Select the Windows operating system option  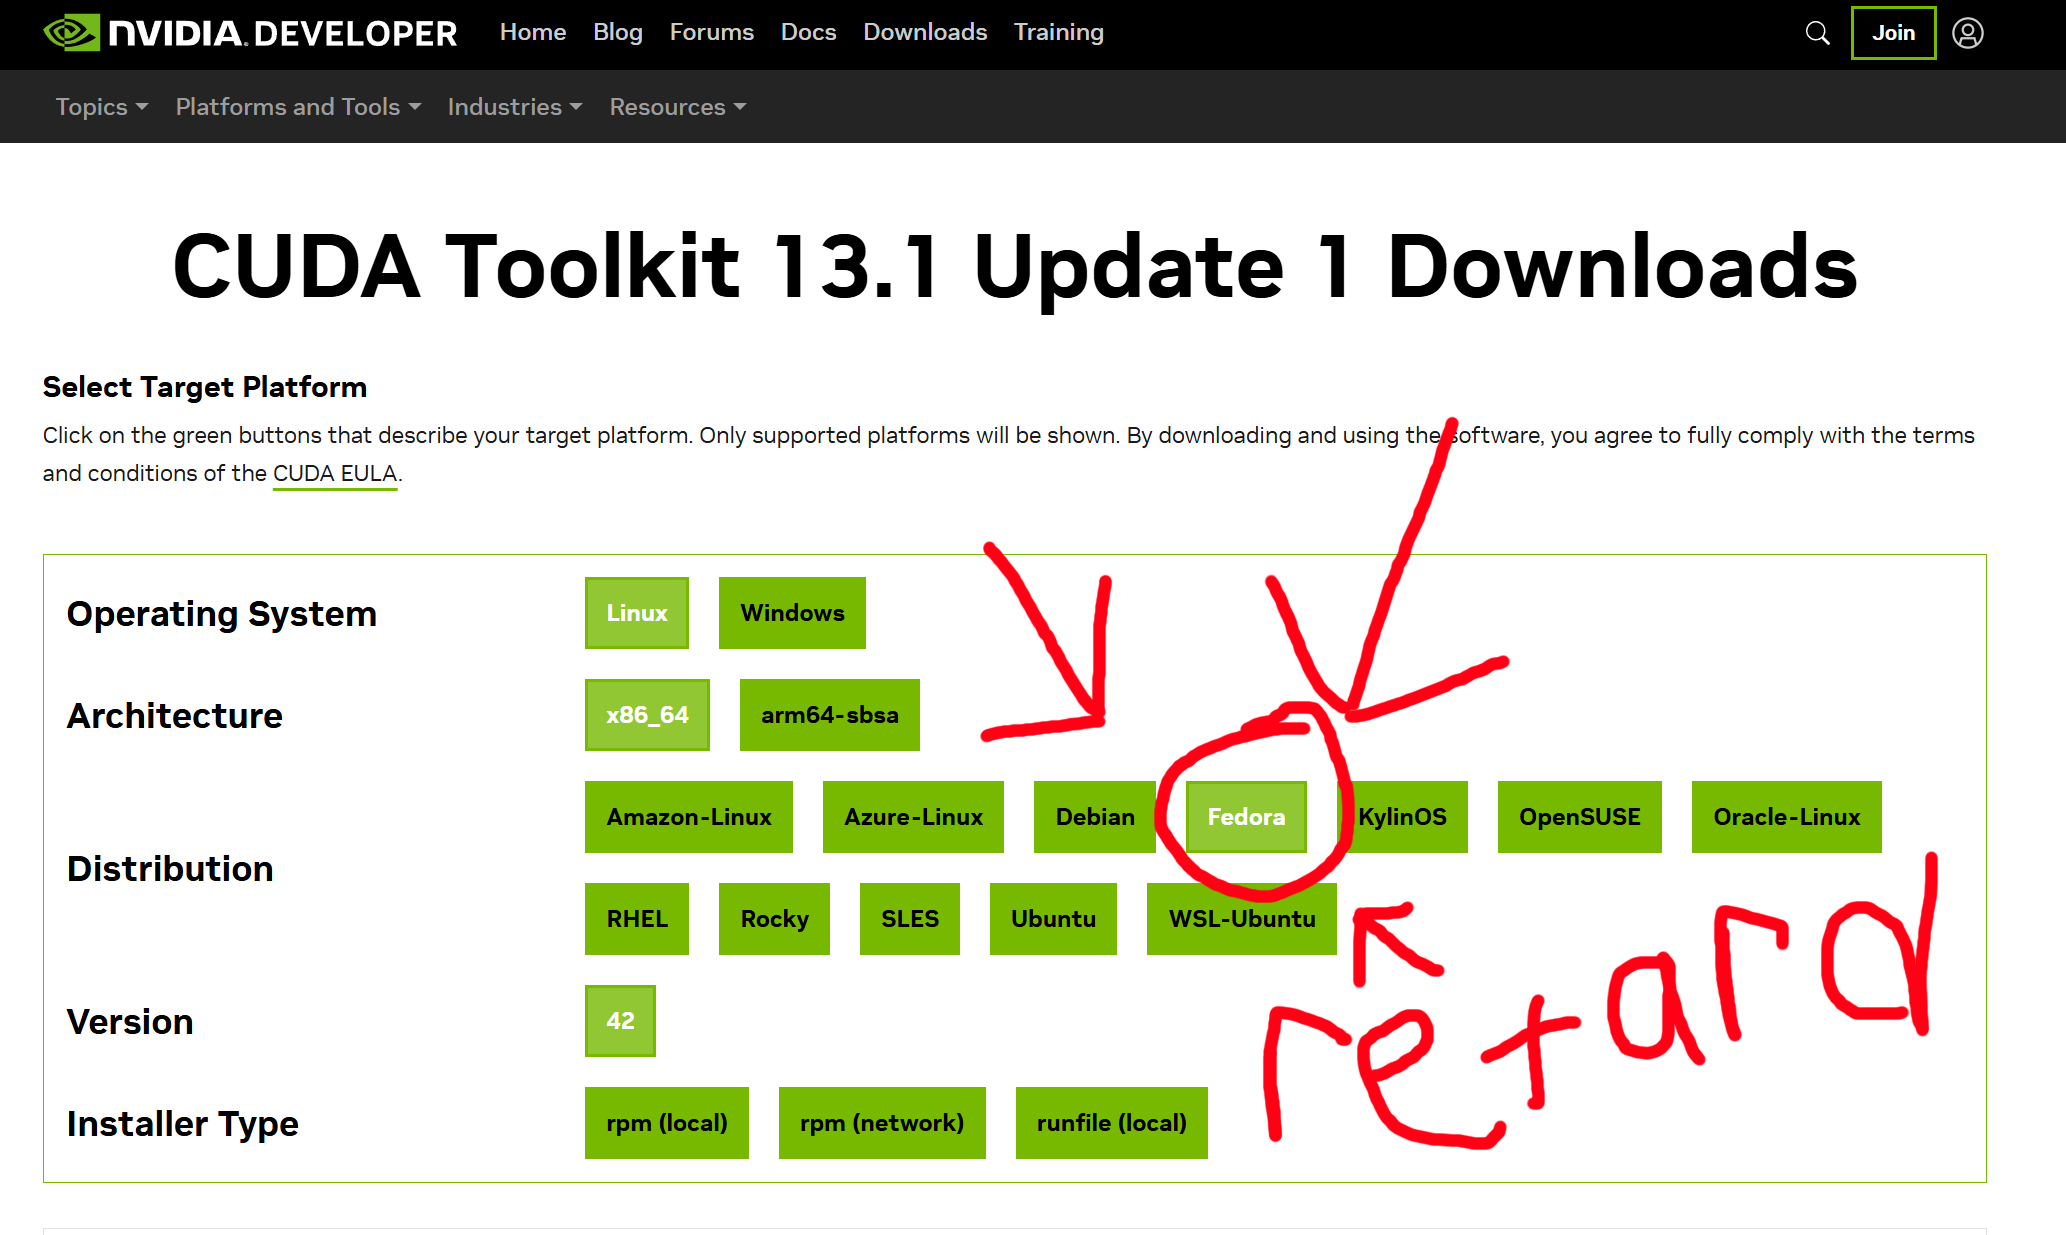791,613
